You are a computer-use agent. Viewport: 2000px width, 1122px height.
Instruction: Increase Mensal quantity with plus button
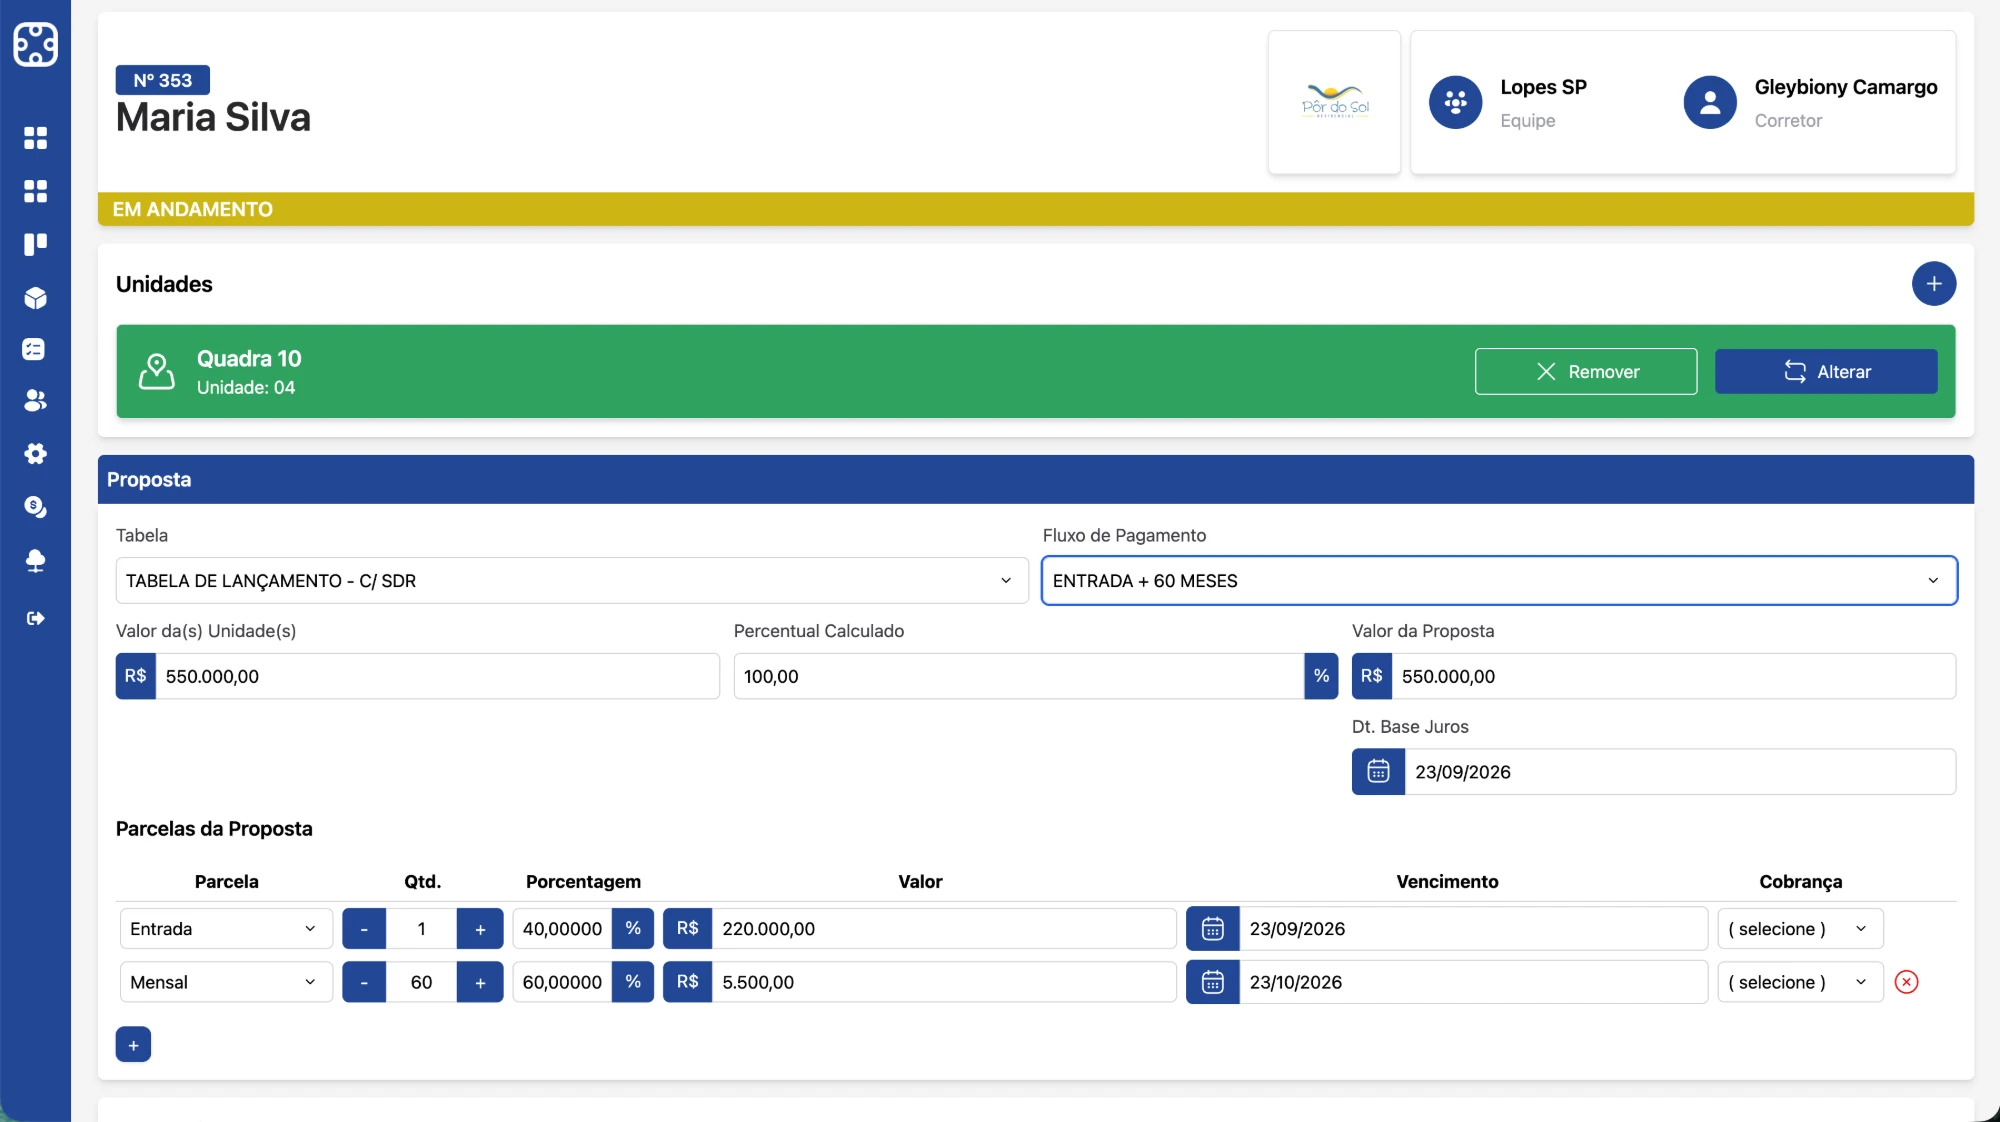point(480,983)
